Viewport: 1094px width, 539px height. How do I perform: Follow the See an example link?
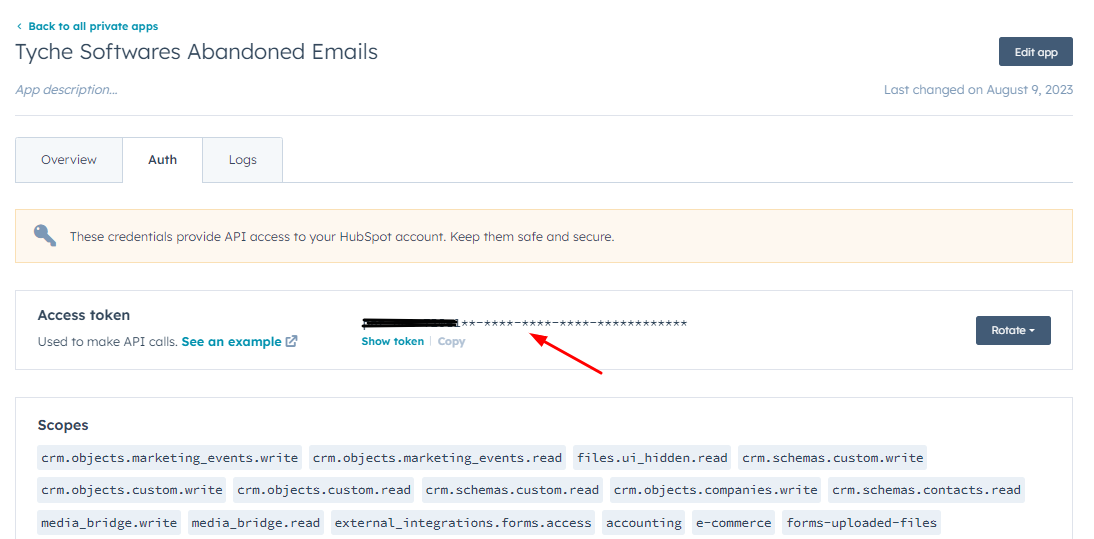coord(232,342)
